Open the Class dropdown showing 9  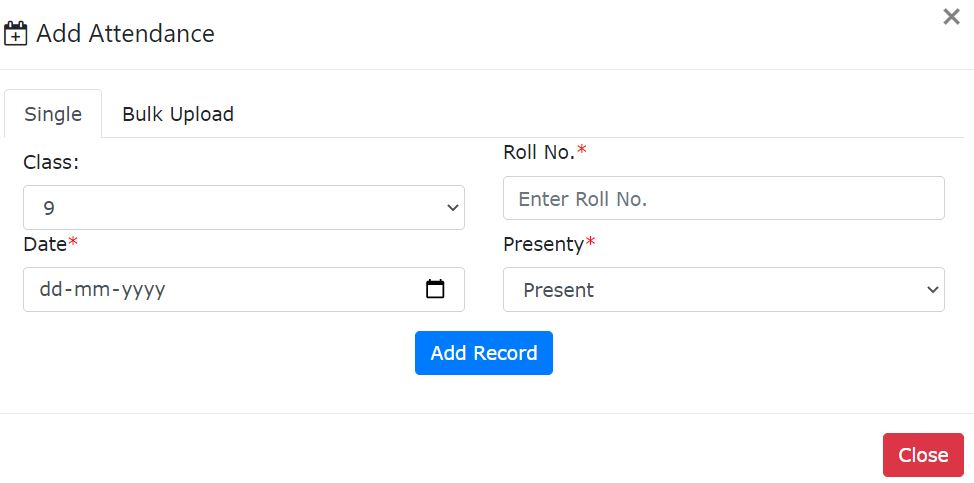[x=243, y=208]
